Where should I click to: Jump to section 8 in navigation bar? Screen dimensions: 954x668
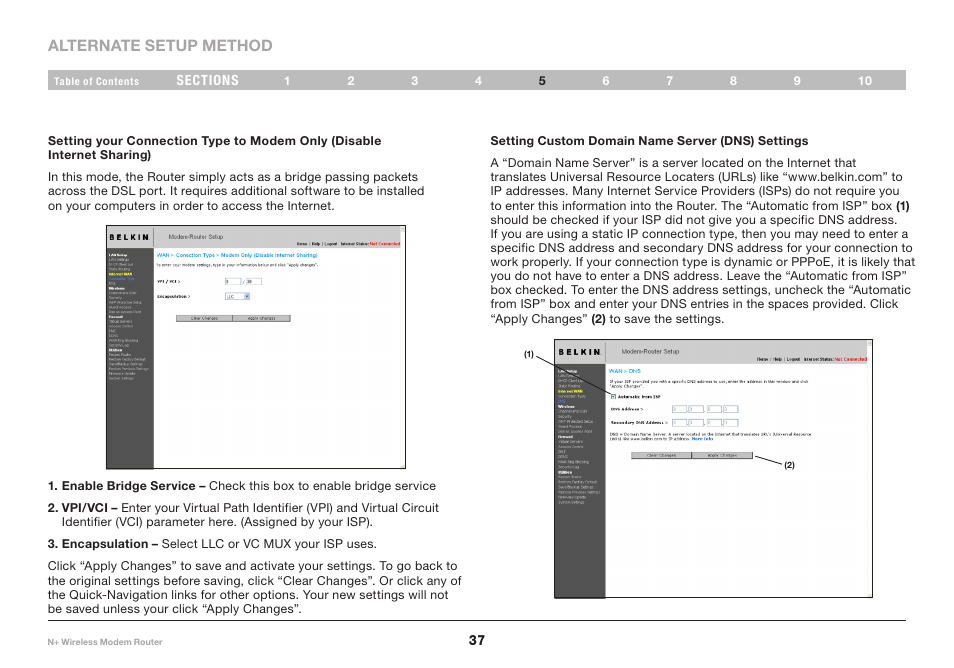point(733,80)
